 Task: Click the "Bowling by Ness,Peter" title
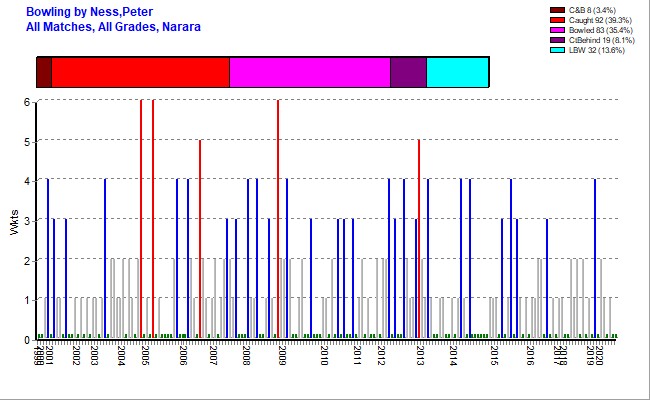pos(89,11)
